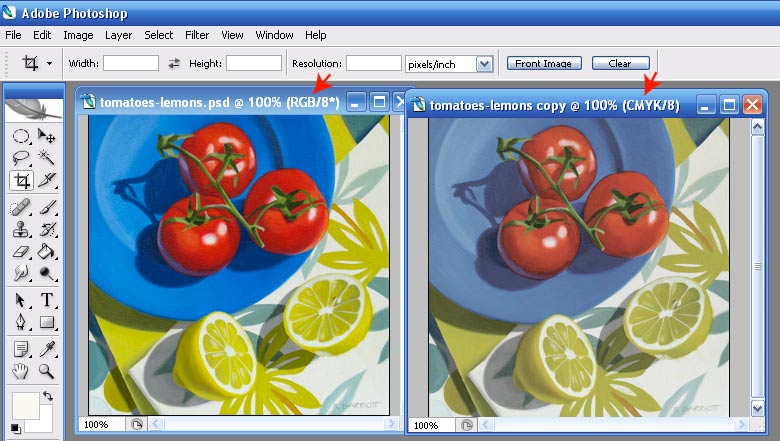The width and height of the screenshot is (780, 441).
Task: Open the Layer menu
Action: [118, 35]
